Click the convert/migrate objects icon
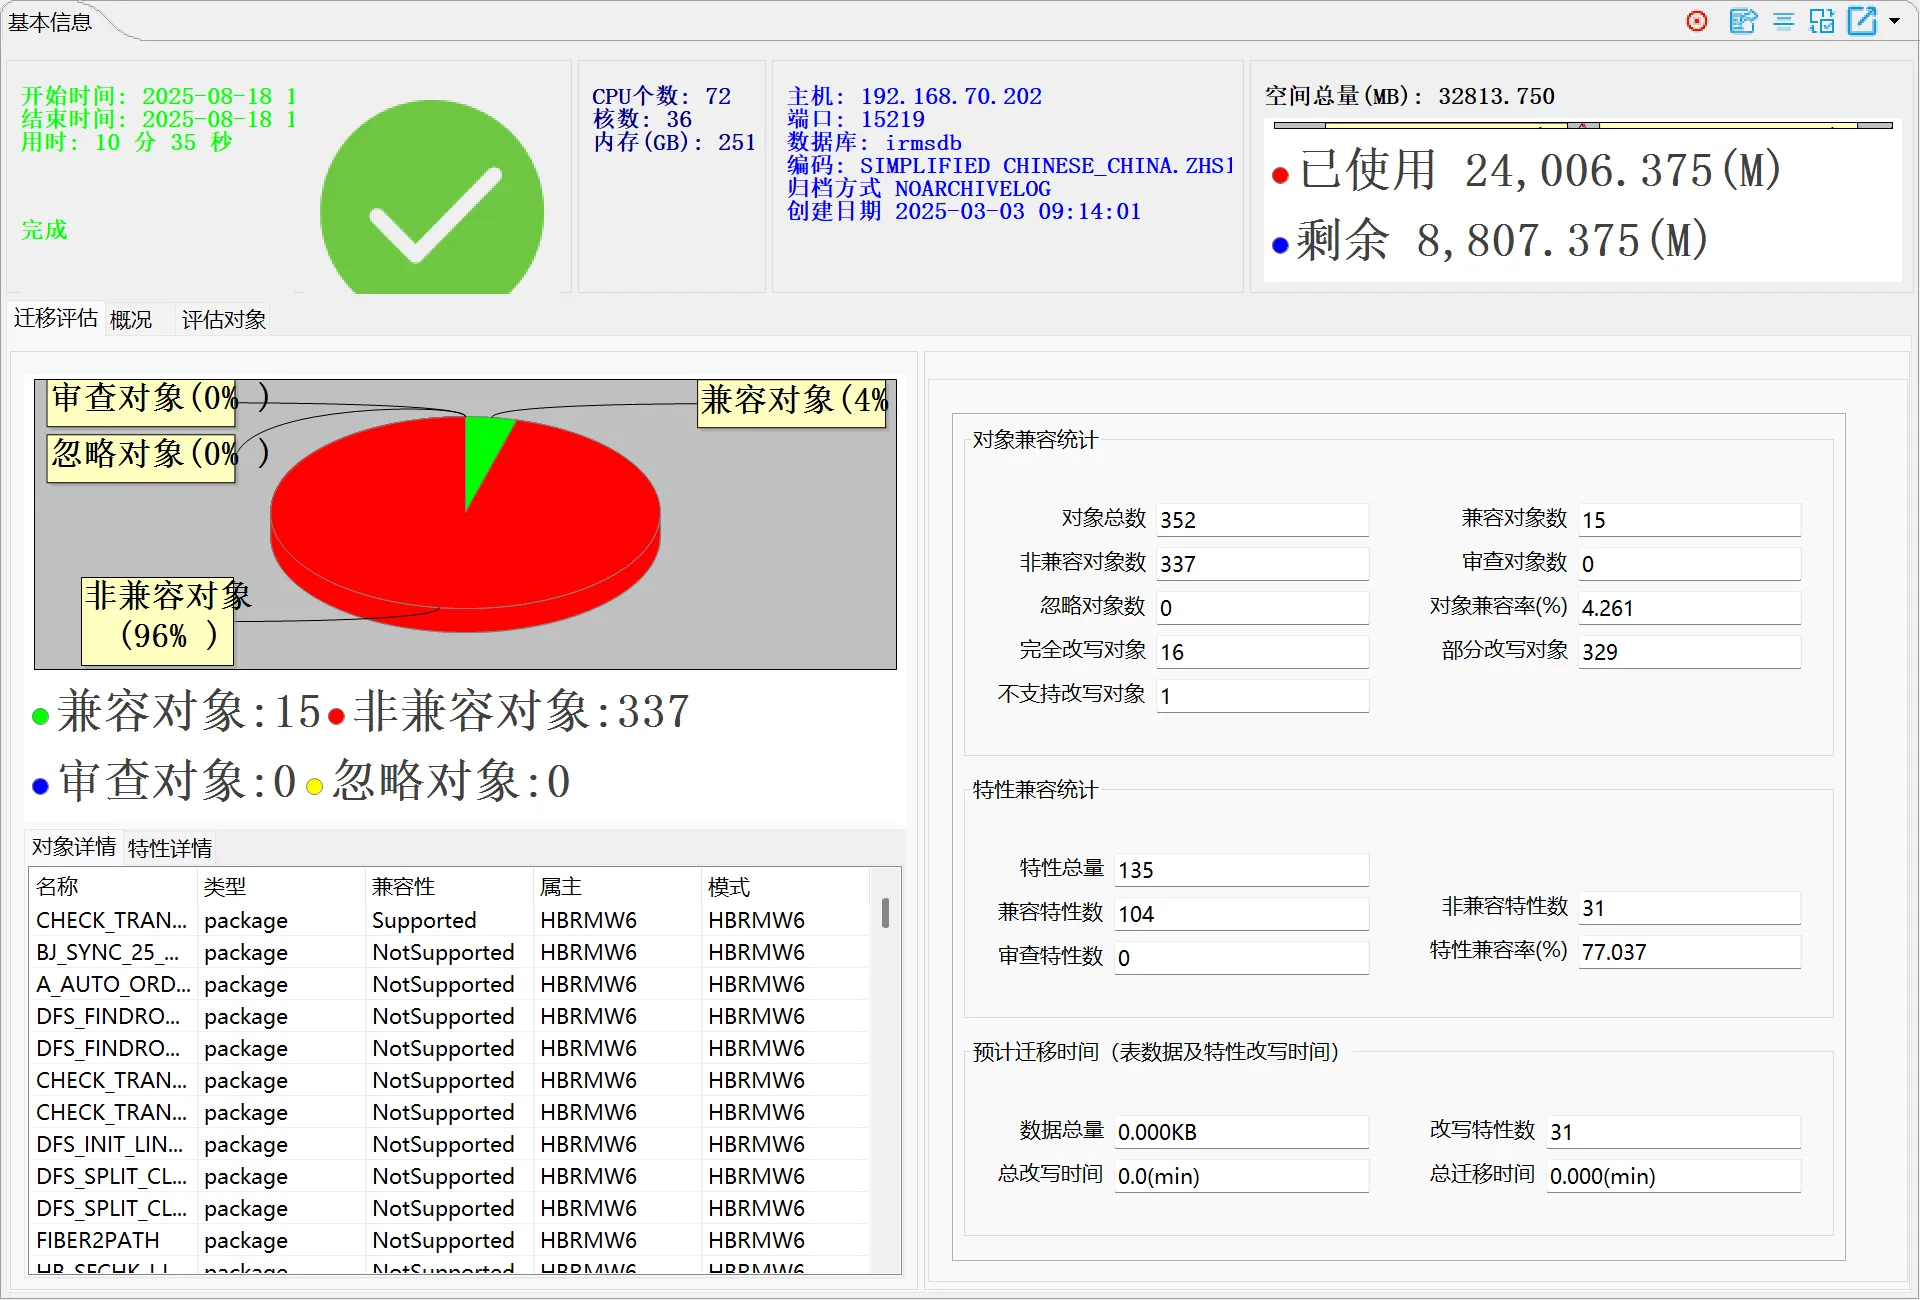Image resolution: width=1920 pixels, height=1300 pixels. click(1822, 21)
